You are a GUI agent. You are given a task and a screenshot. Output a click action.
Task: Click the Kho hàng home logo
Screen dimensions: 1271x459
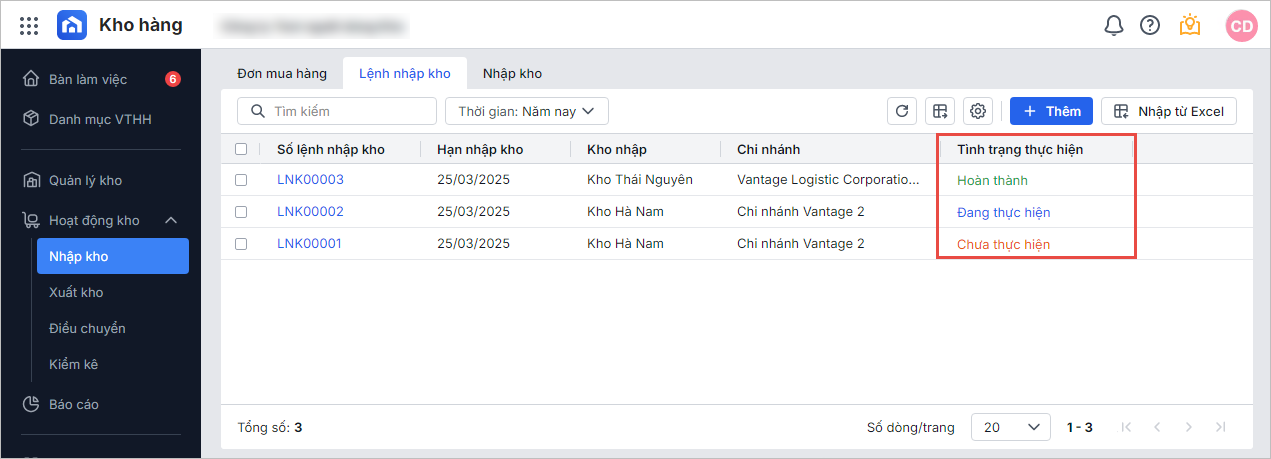[x=72, y=26]
